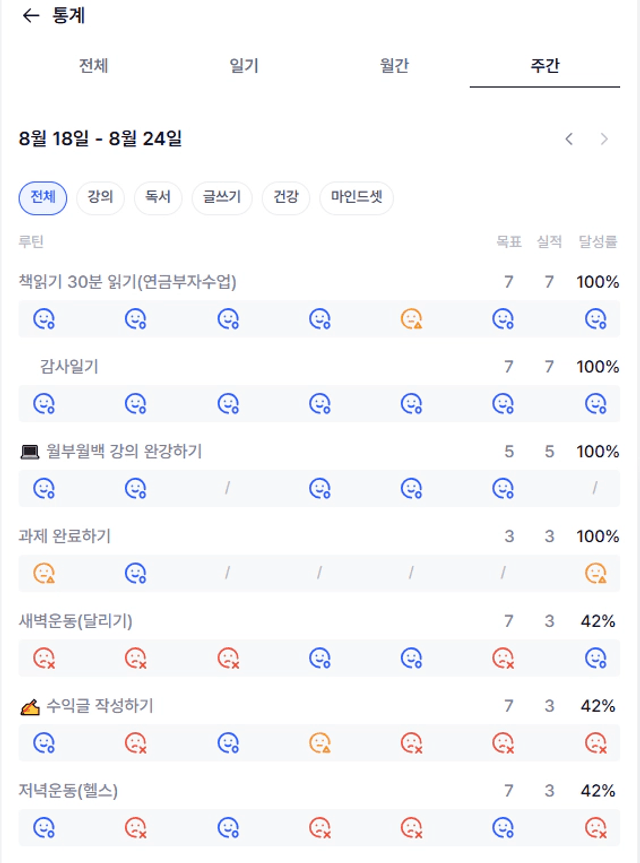Viewport: 640px width, 863px height.
Task: Select the 건강 filter chip
Action: (286, 198)
